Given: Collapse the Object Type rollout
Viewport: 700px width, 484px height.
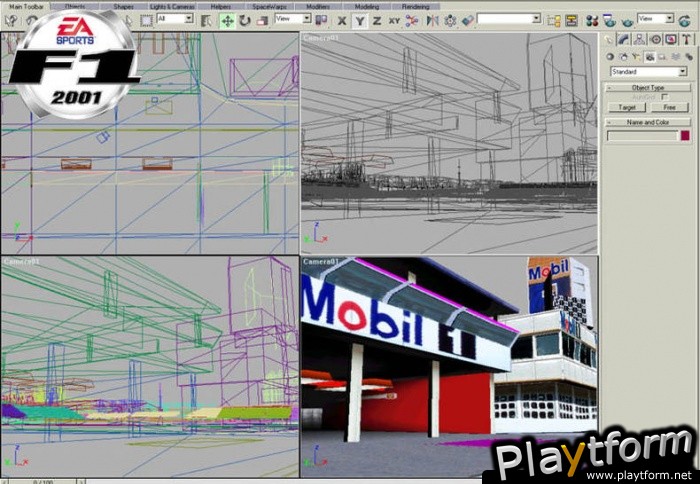Looking at the screenshot, I should pyautogui.click(x=648, y=88).
